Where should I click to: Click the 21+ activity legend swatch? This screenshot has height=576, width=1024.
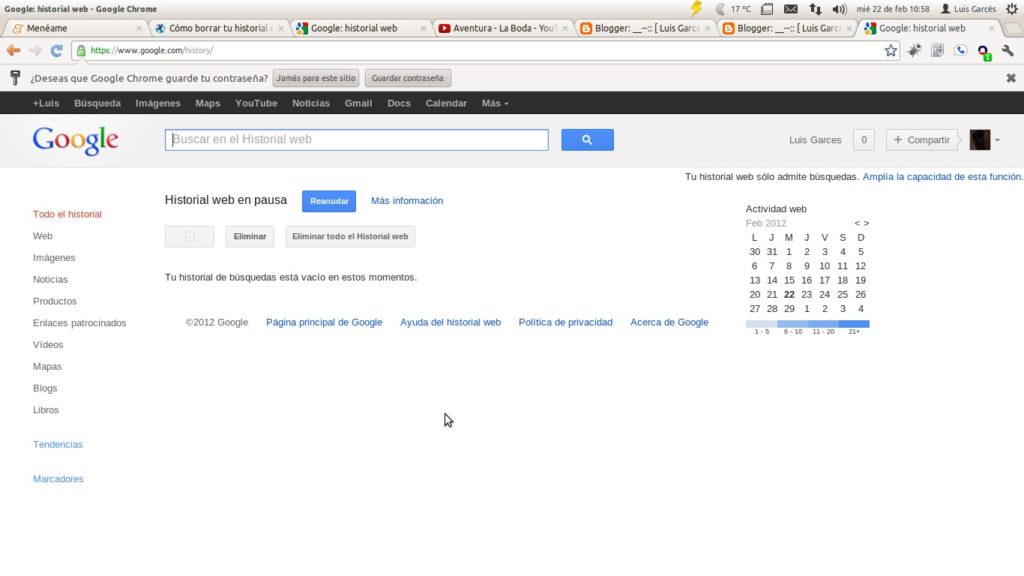pos(854,324)
